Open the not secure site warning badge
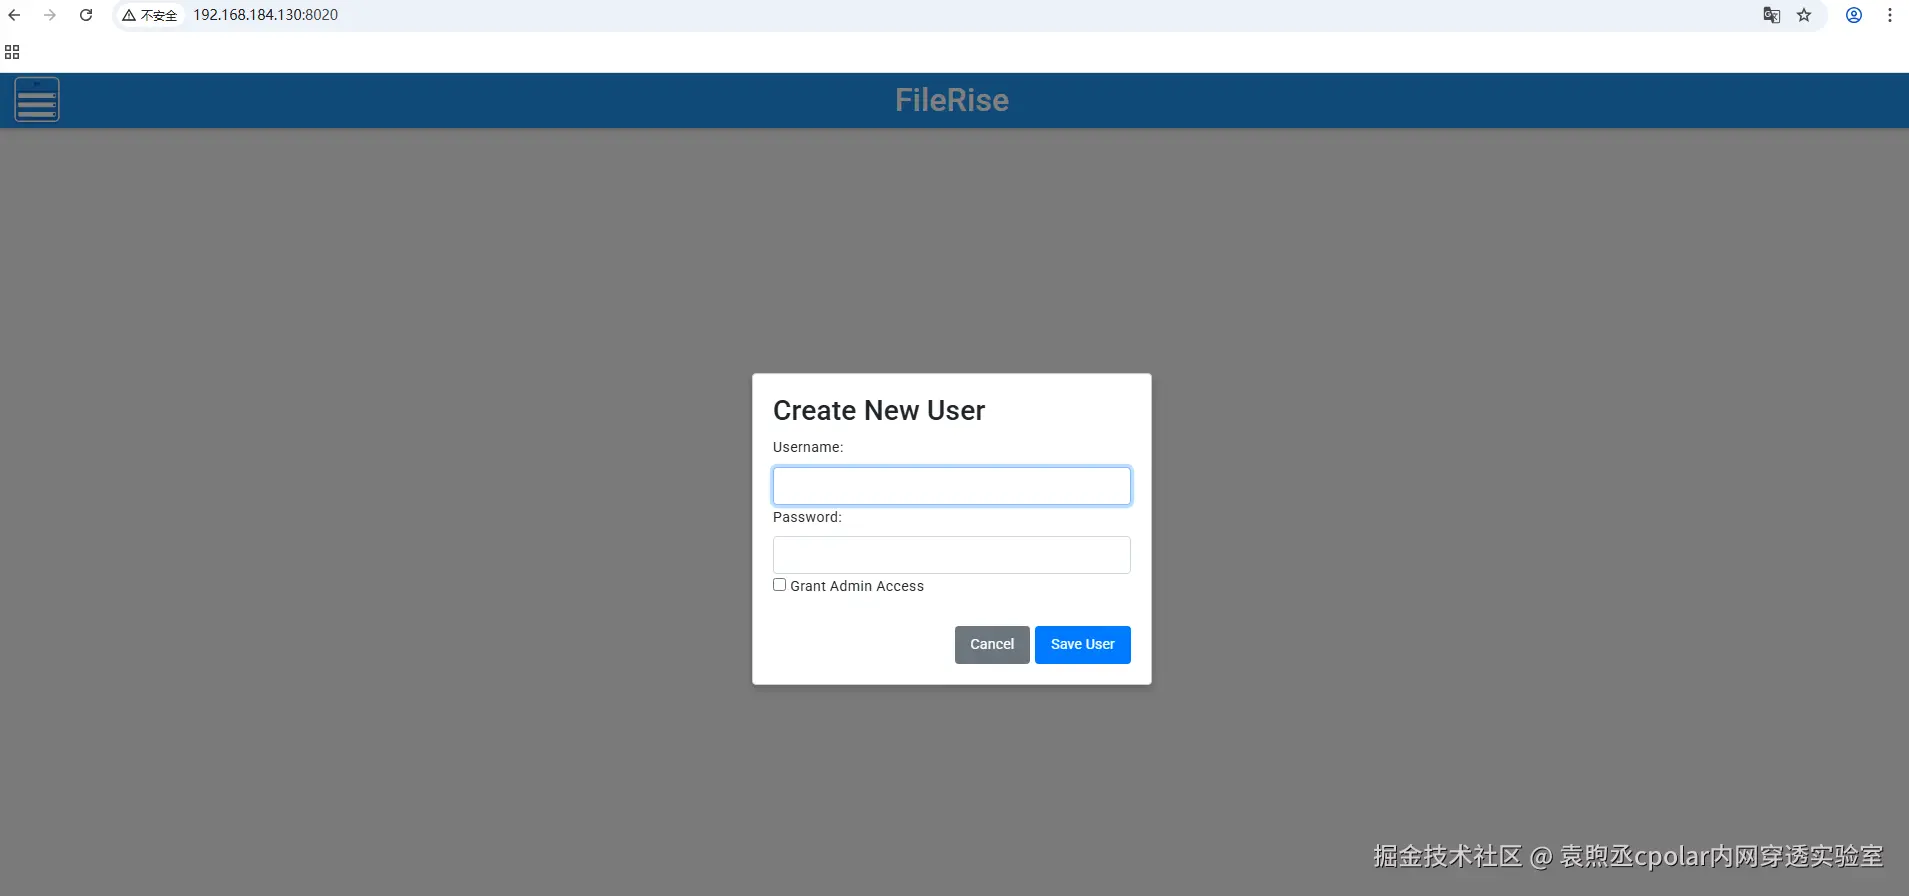The height and width of the screenshot is (896, 1909). [x=150, y=15]
